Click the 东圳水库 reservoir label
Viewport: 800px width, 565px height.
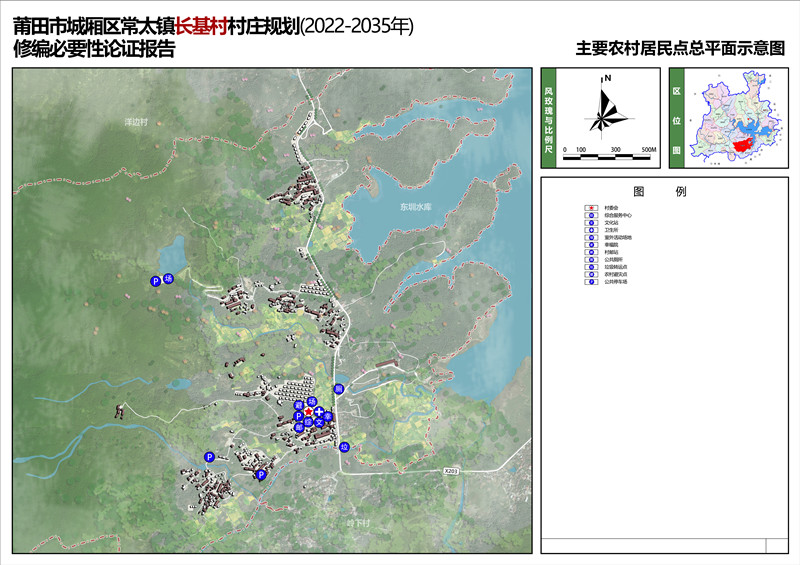point(414,208)
